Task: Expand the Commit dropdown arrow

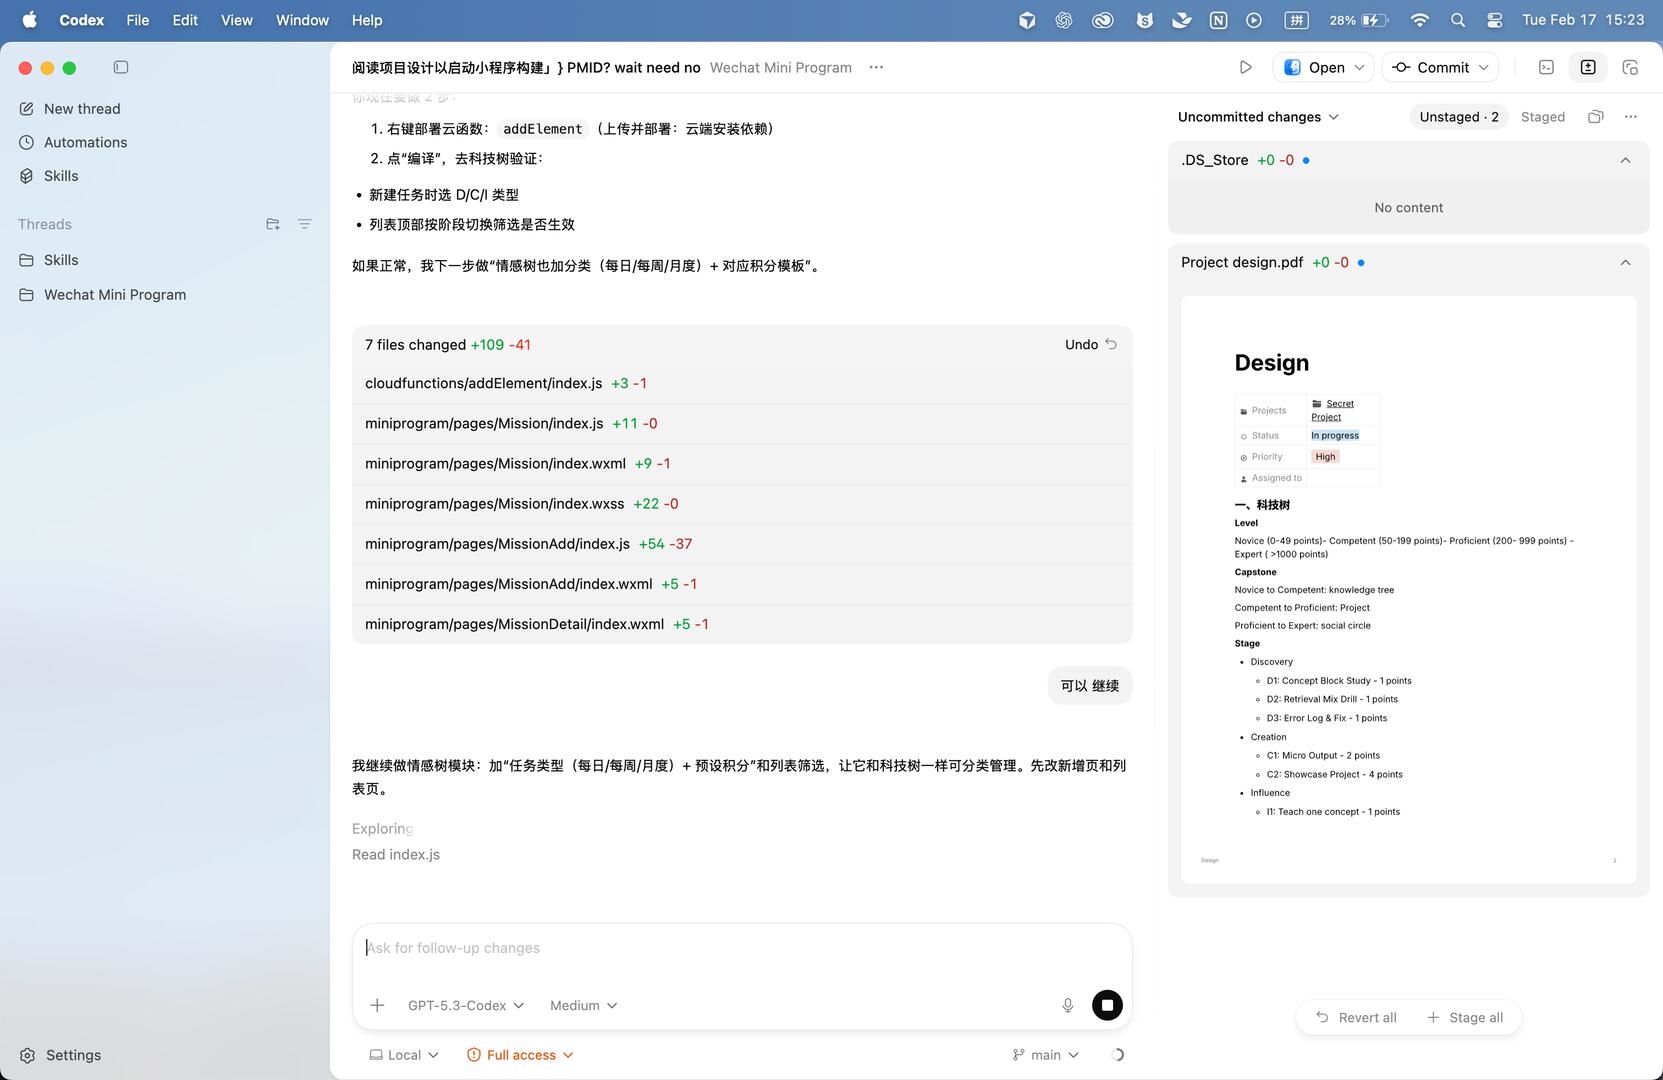Action: [x=1484, y=67]
